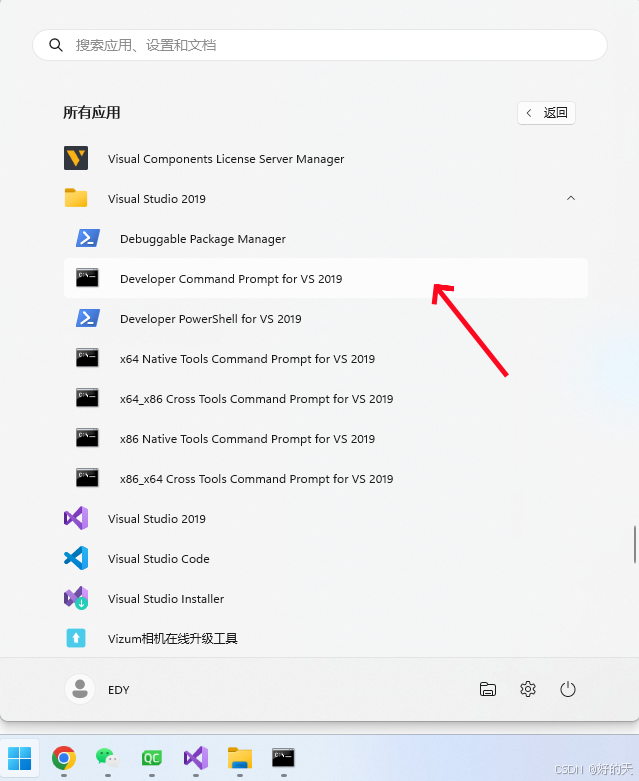Open File Explorer on the taskbar
This screenshot has width=639, height=781.
coord(240,758)
